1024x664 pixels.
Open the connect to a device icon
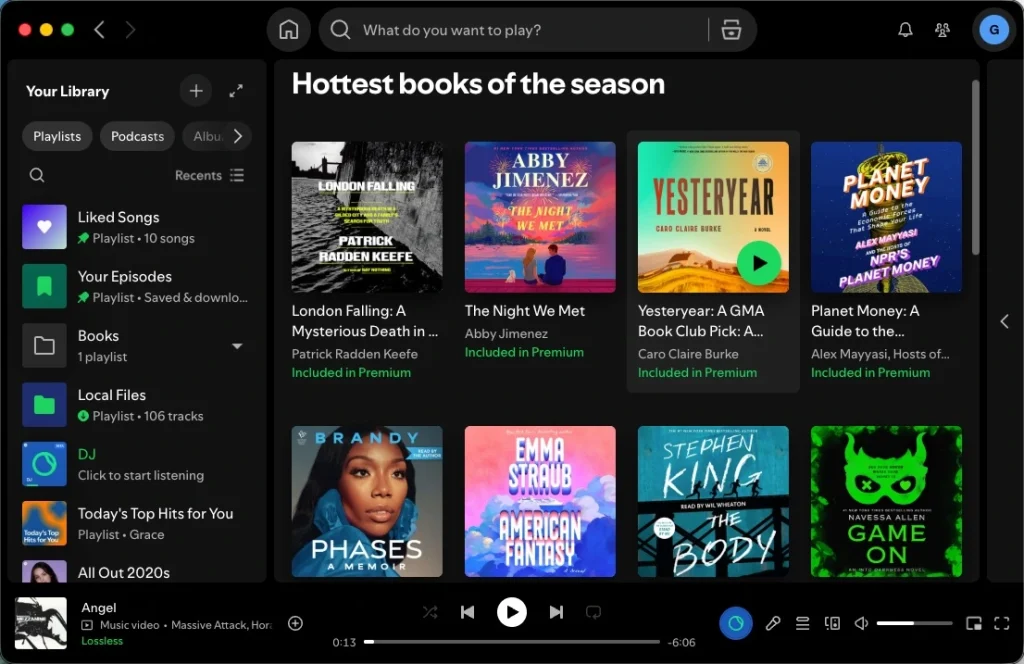point(832,624)
